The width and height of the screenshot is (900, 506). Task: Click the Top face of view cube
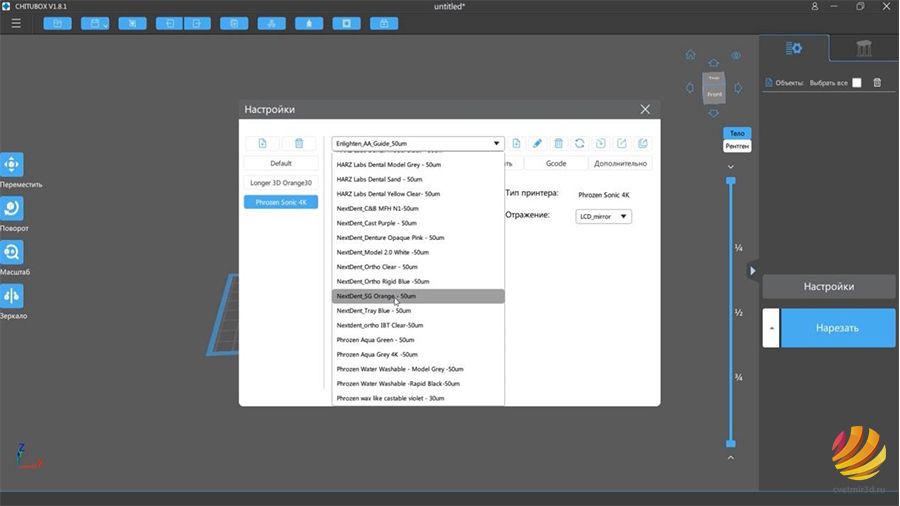(714, 78)
